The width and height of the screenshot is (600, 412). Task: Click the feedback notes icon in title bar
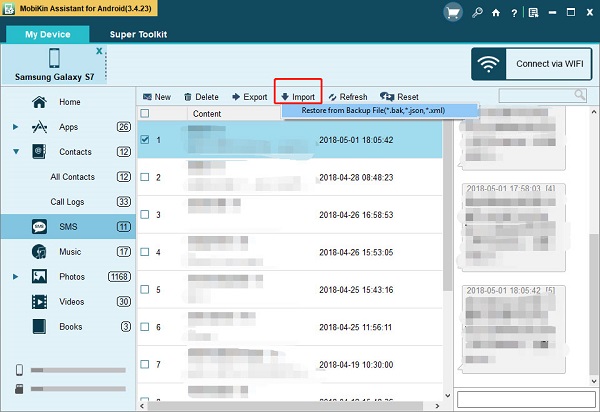click(x=533, y=13)
